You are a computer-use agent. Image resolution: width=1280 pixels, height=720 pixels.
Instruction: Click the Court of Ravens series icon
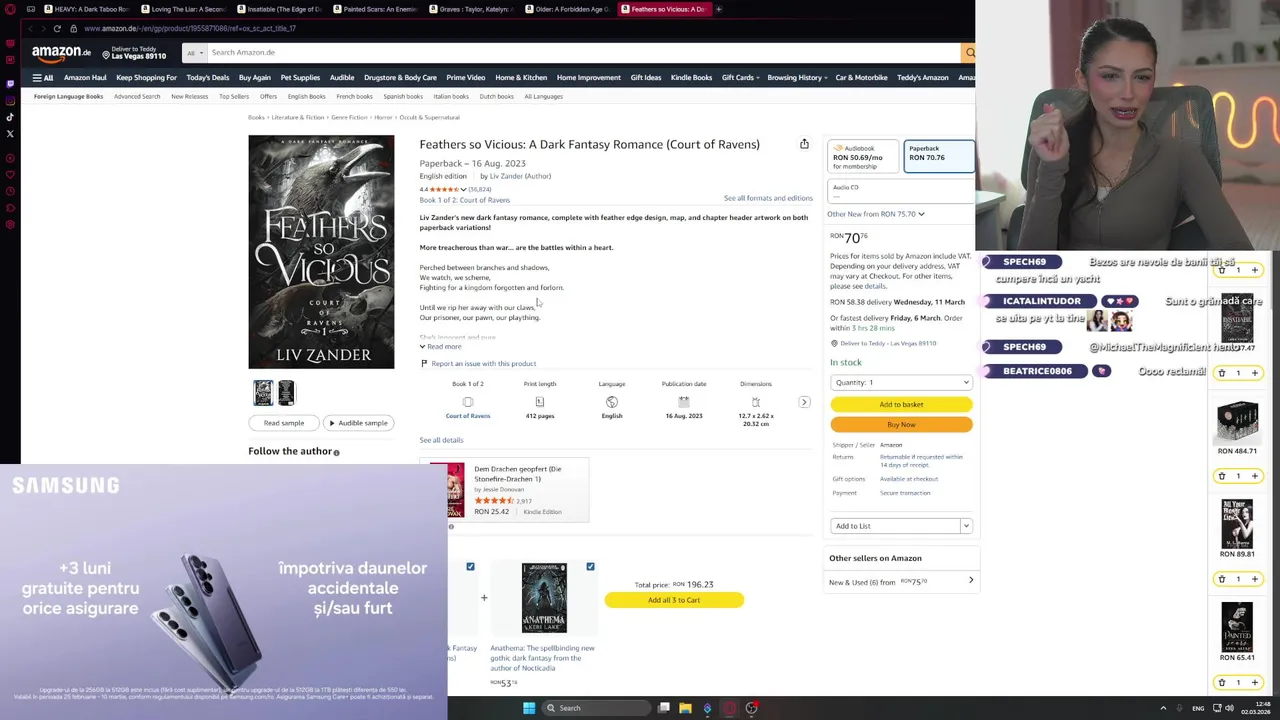pos(467,402)
